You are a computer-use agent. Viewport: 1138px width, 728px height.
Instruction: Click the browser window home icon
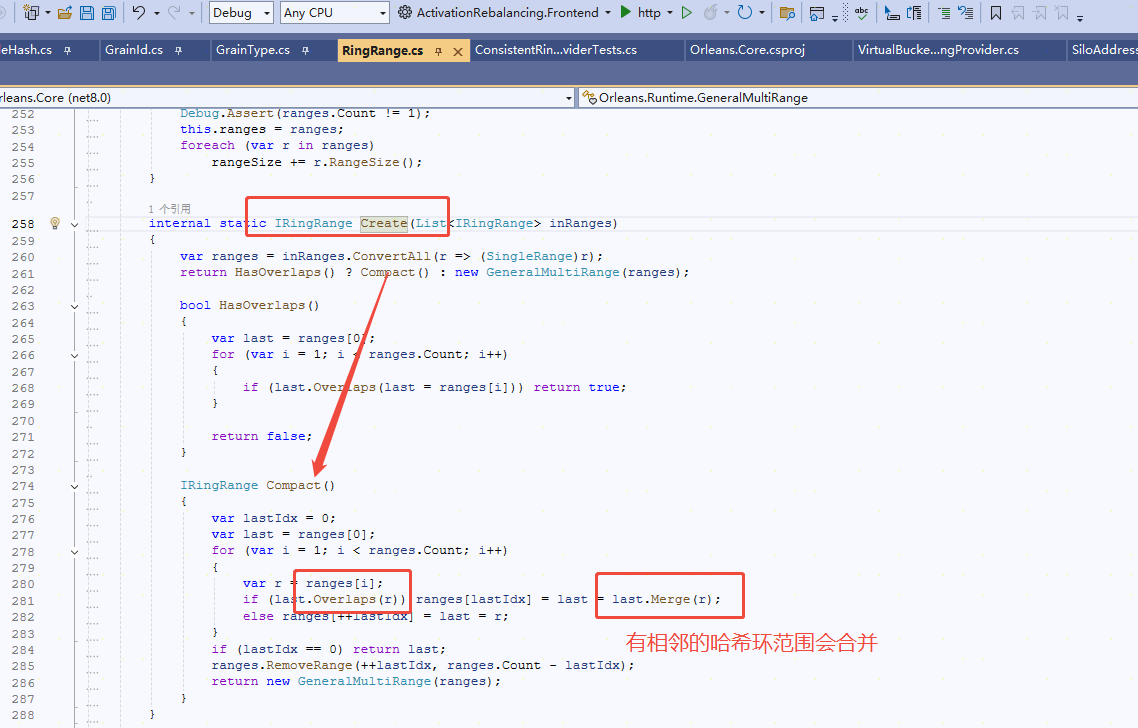(816, 13)
